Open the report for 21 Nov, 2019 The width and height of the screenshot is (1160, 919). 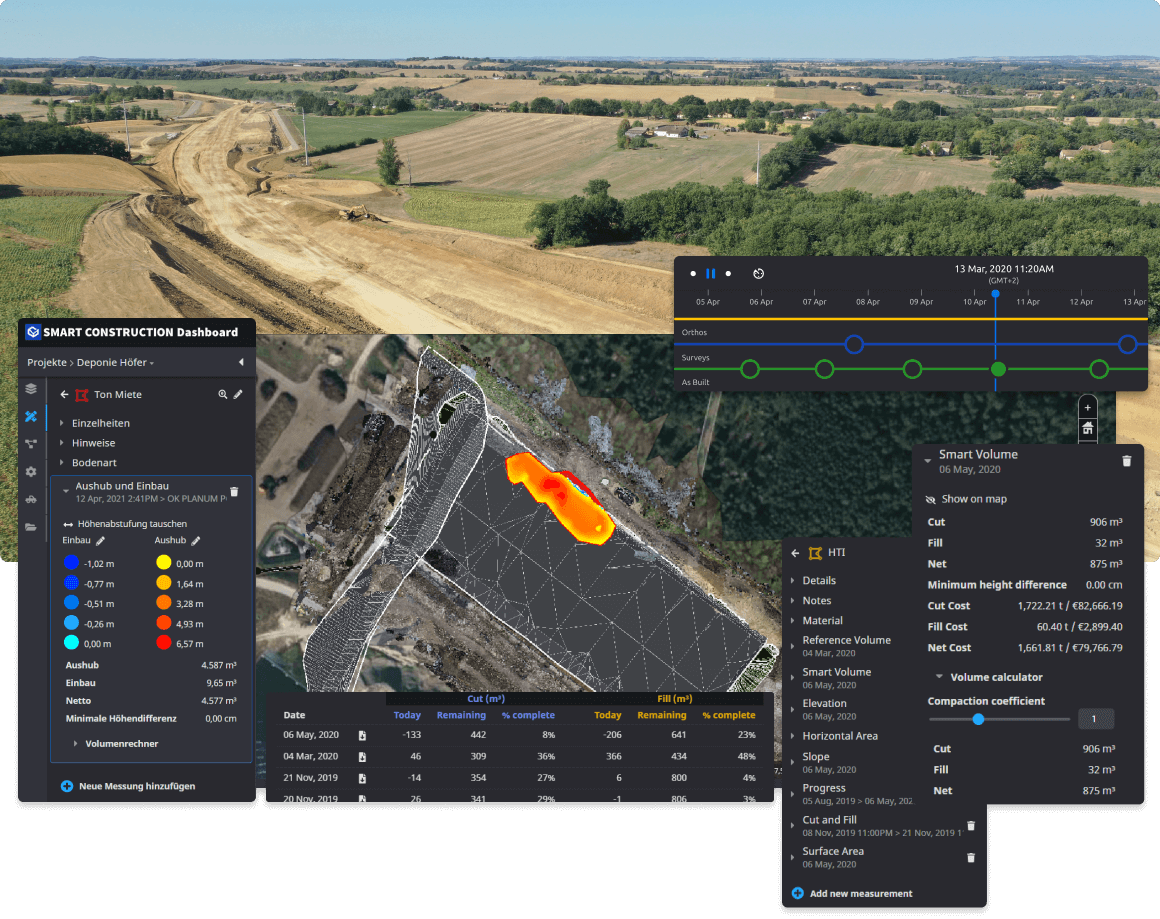coord(362,778)
